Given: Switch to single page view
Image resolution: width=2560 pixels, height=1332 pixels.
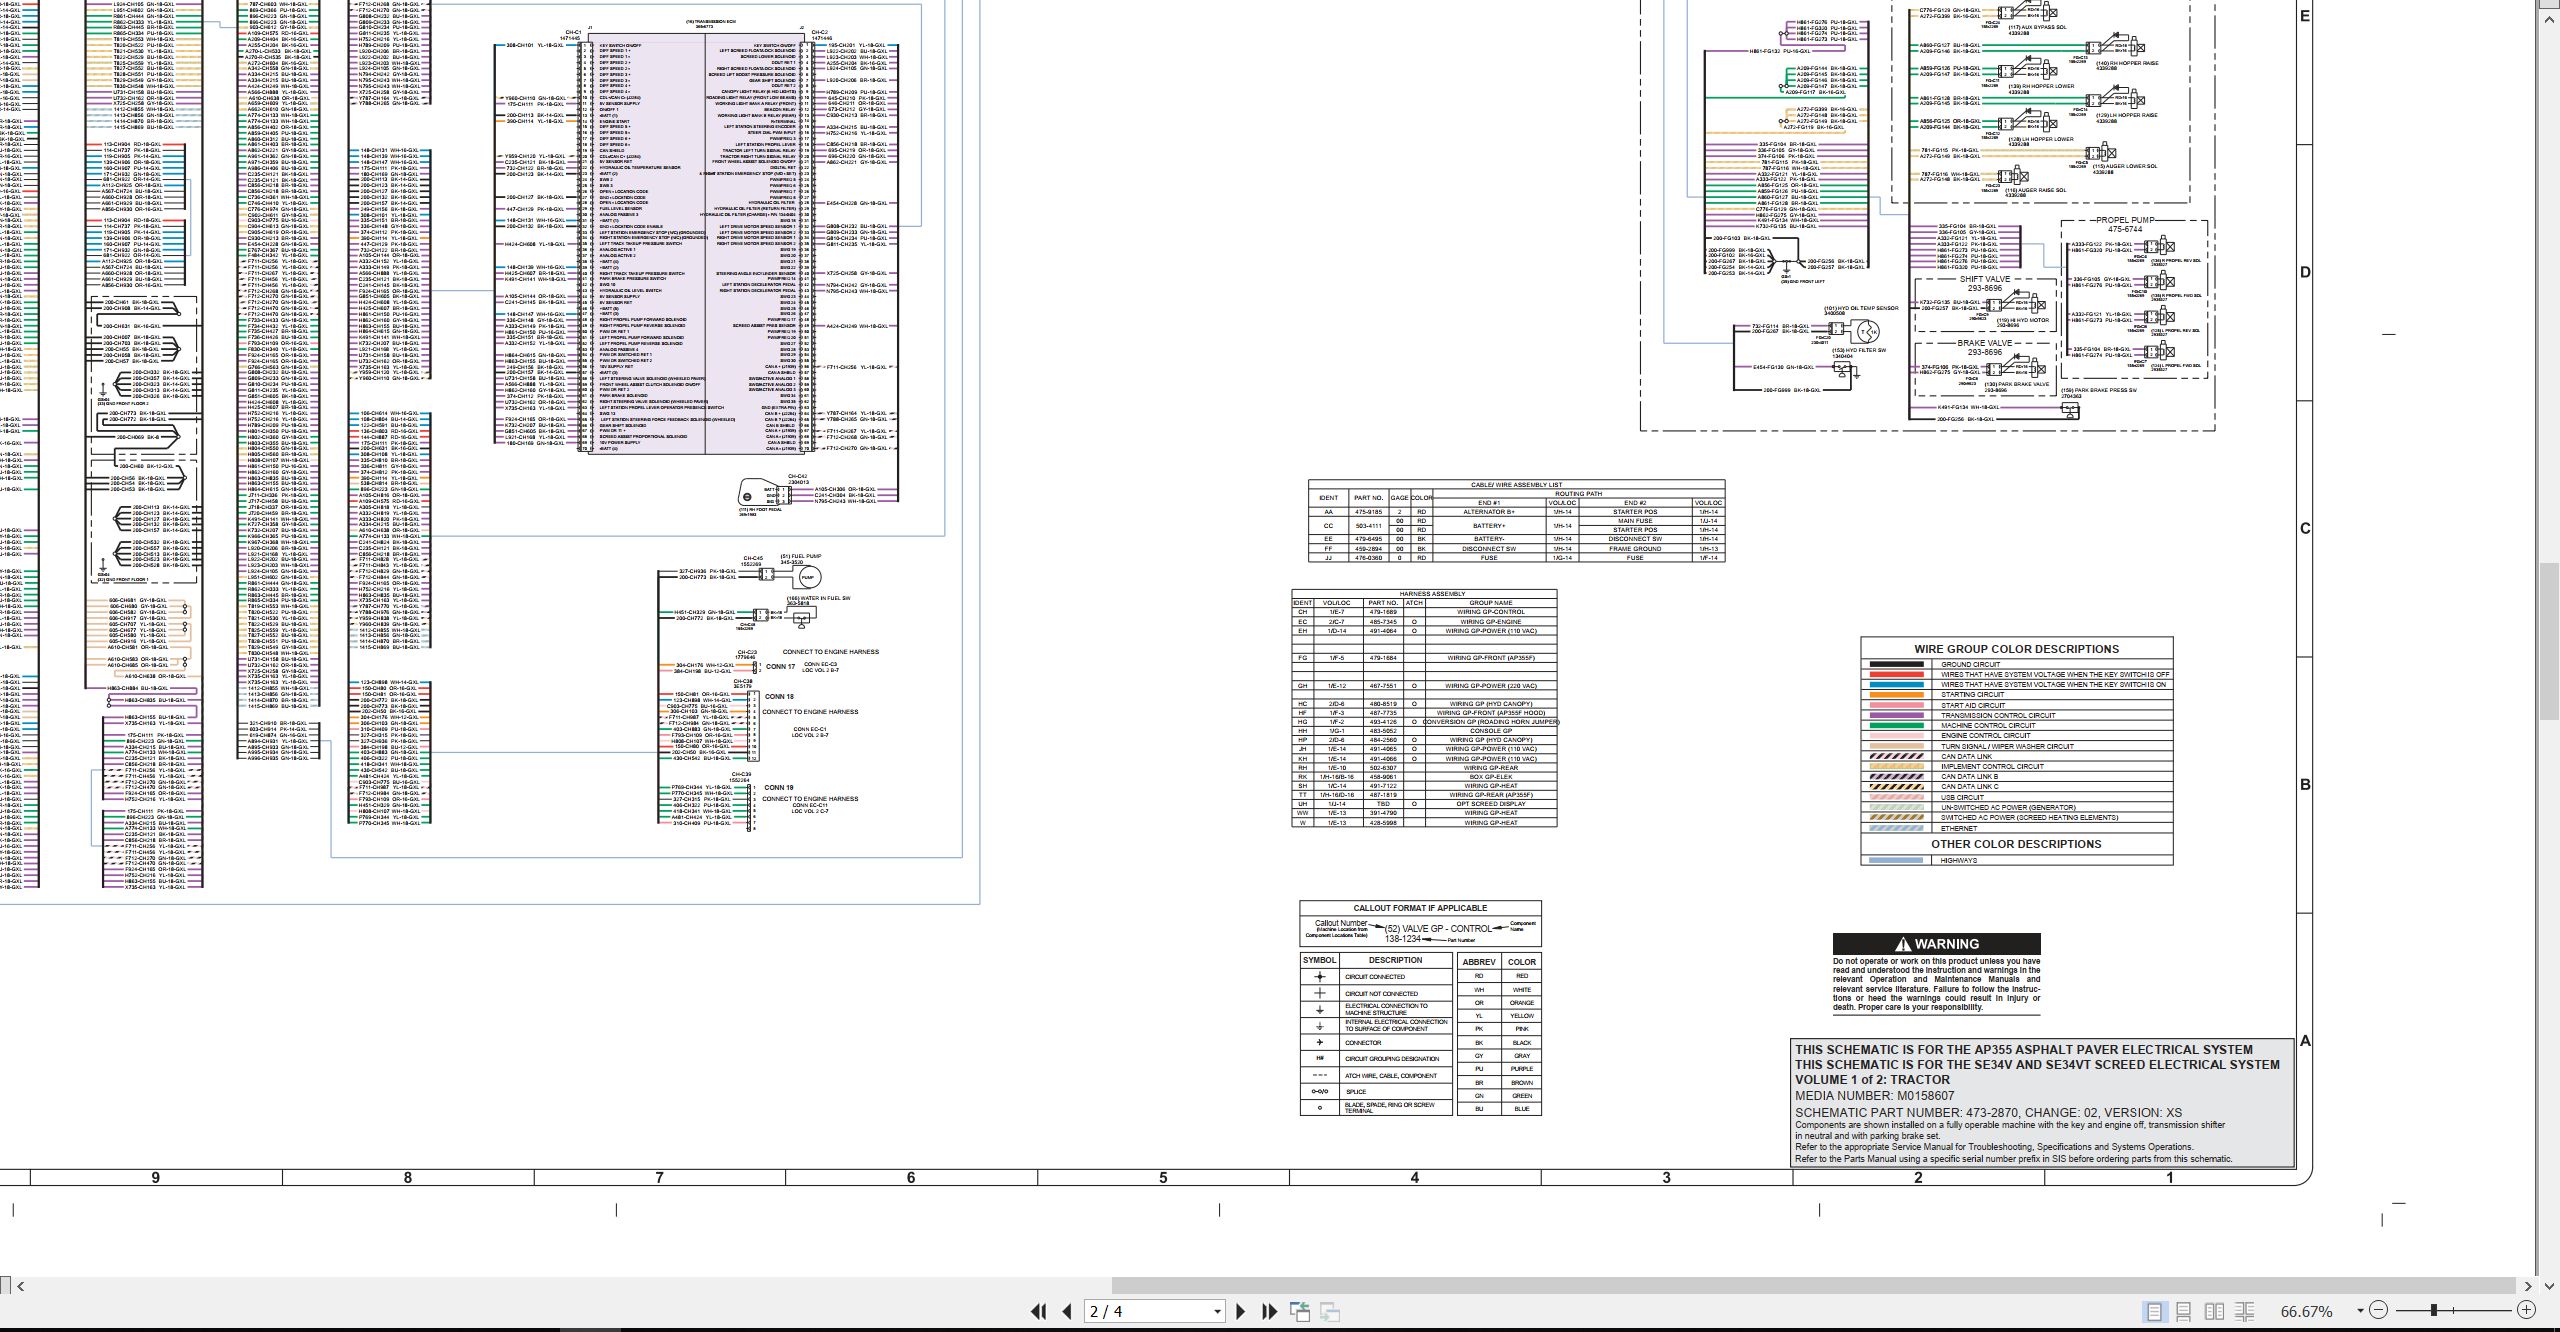Looking at the screenshot, I should (2154, 1311).
